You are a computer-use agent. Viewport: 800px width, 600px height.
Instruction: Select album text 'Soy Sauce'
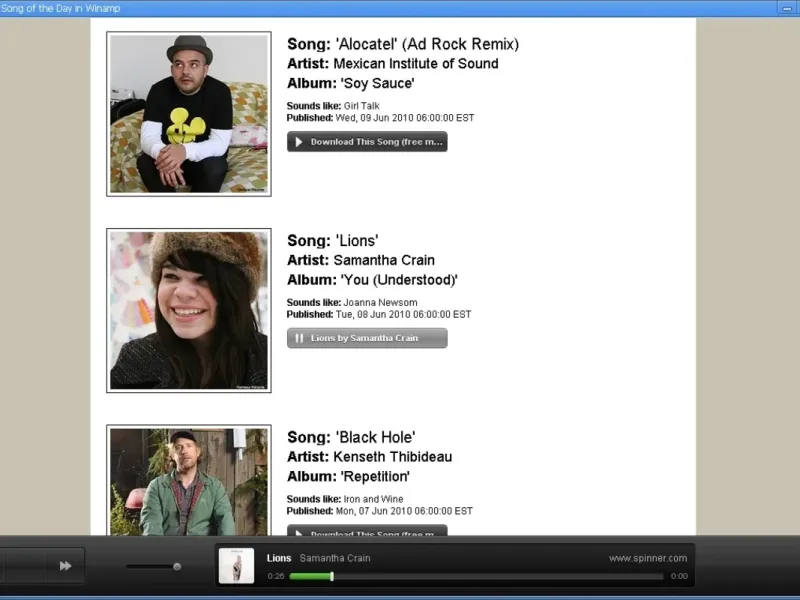coord(377,83)
